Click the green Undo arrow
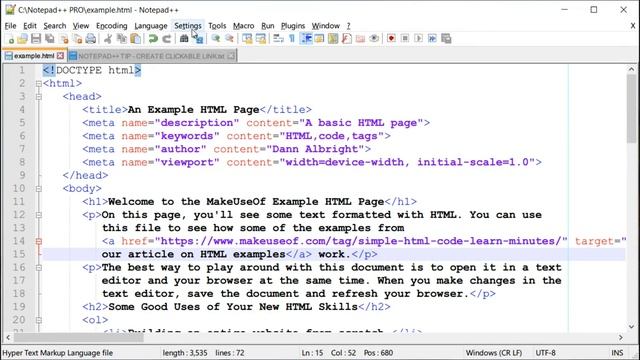640x360 pixels. click(x=153, y=39)
